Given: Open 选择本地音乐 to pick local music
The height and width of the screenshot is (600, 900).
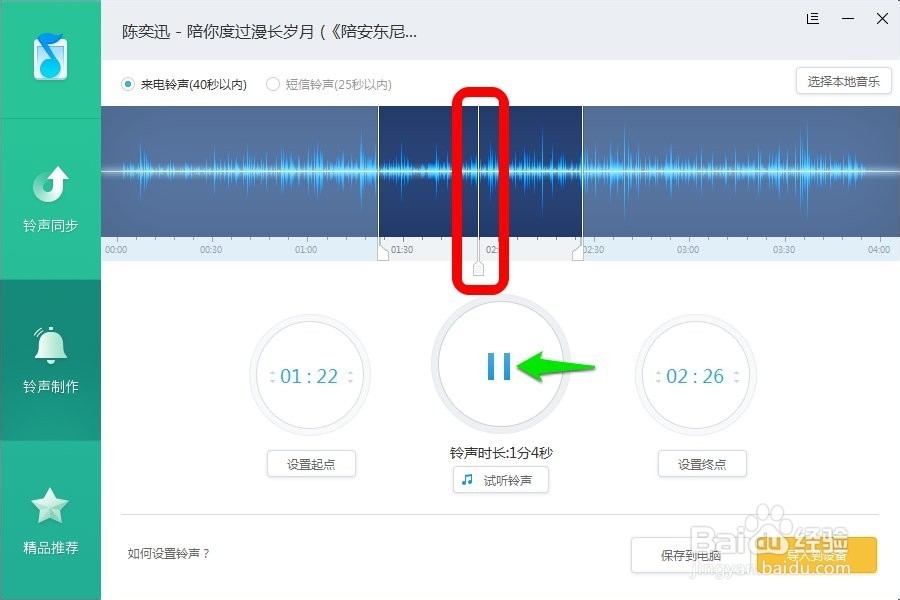Looking at the screenshot, I should point(843,81).
